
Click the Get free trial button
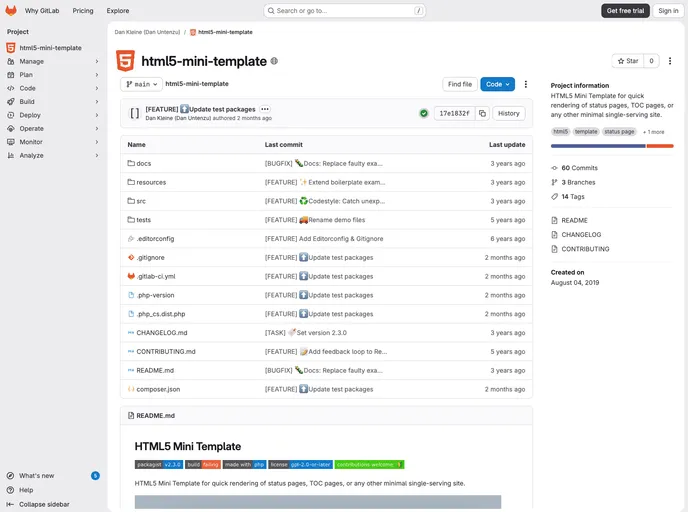click(625, 10)
